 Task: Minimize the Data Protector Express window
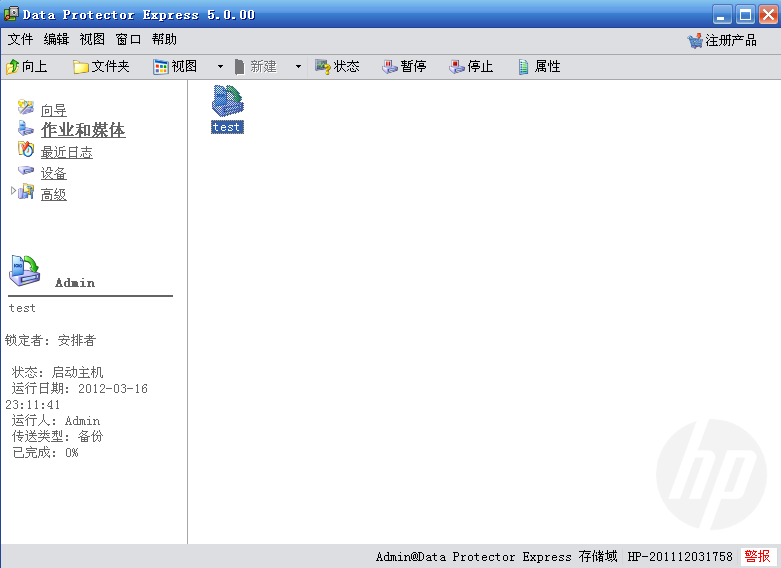pyautogui.click(x=721, y=14)
